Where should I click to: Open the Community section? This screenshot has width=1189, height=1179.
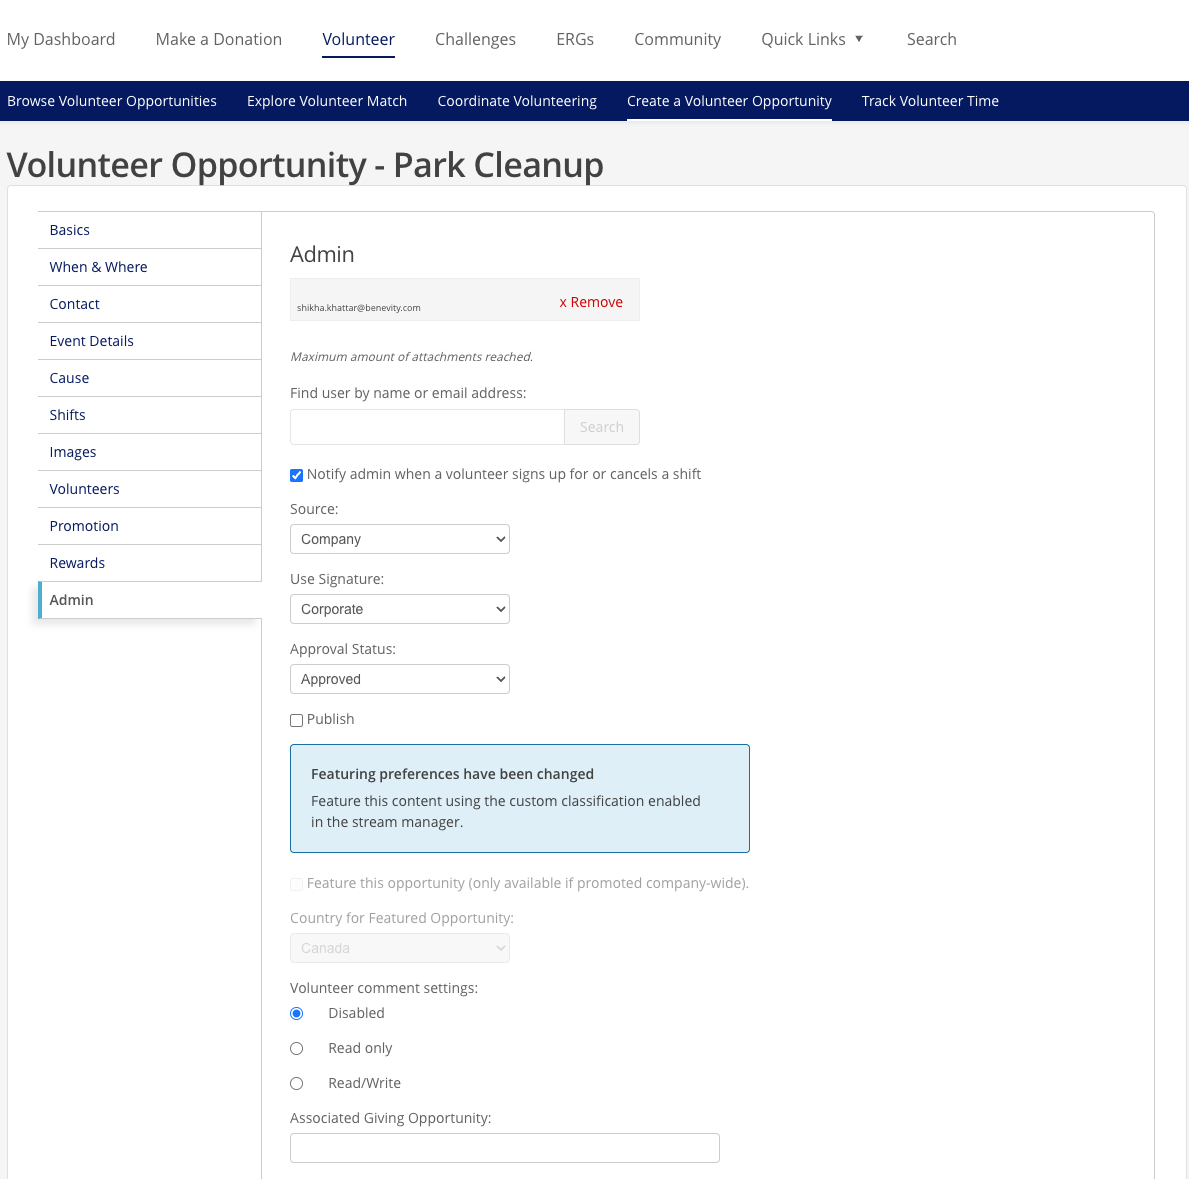[677, 39]
